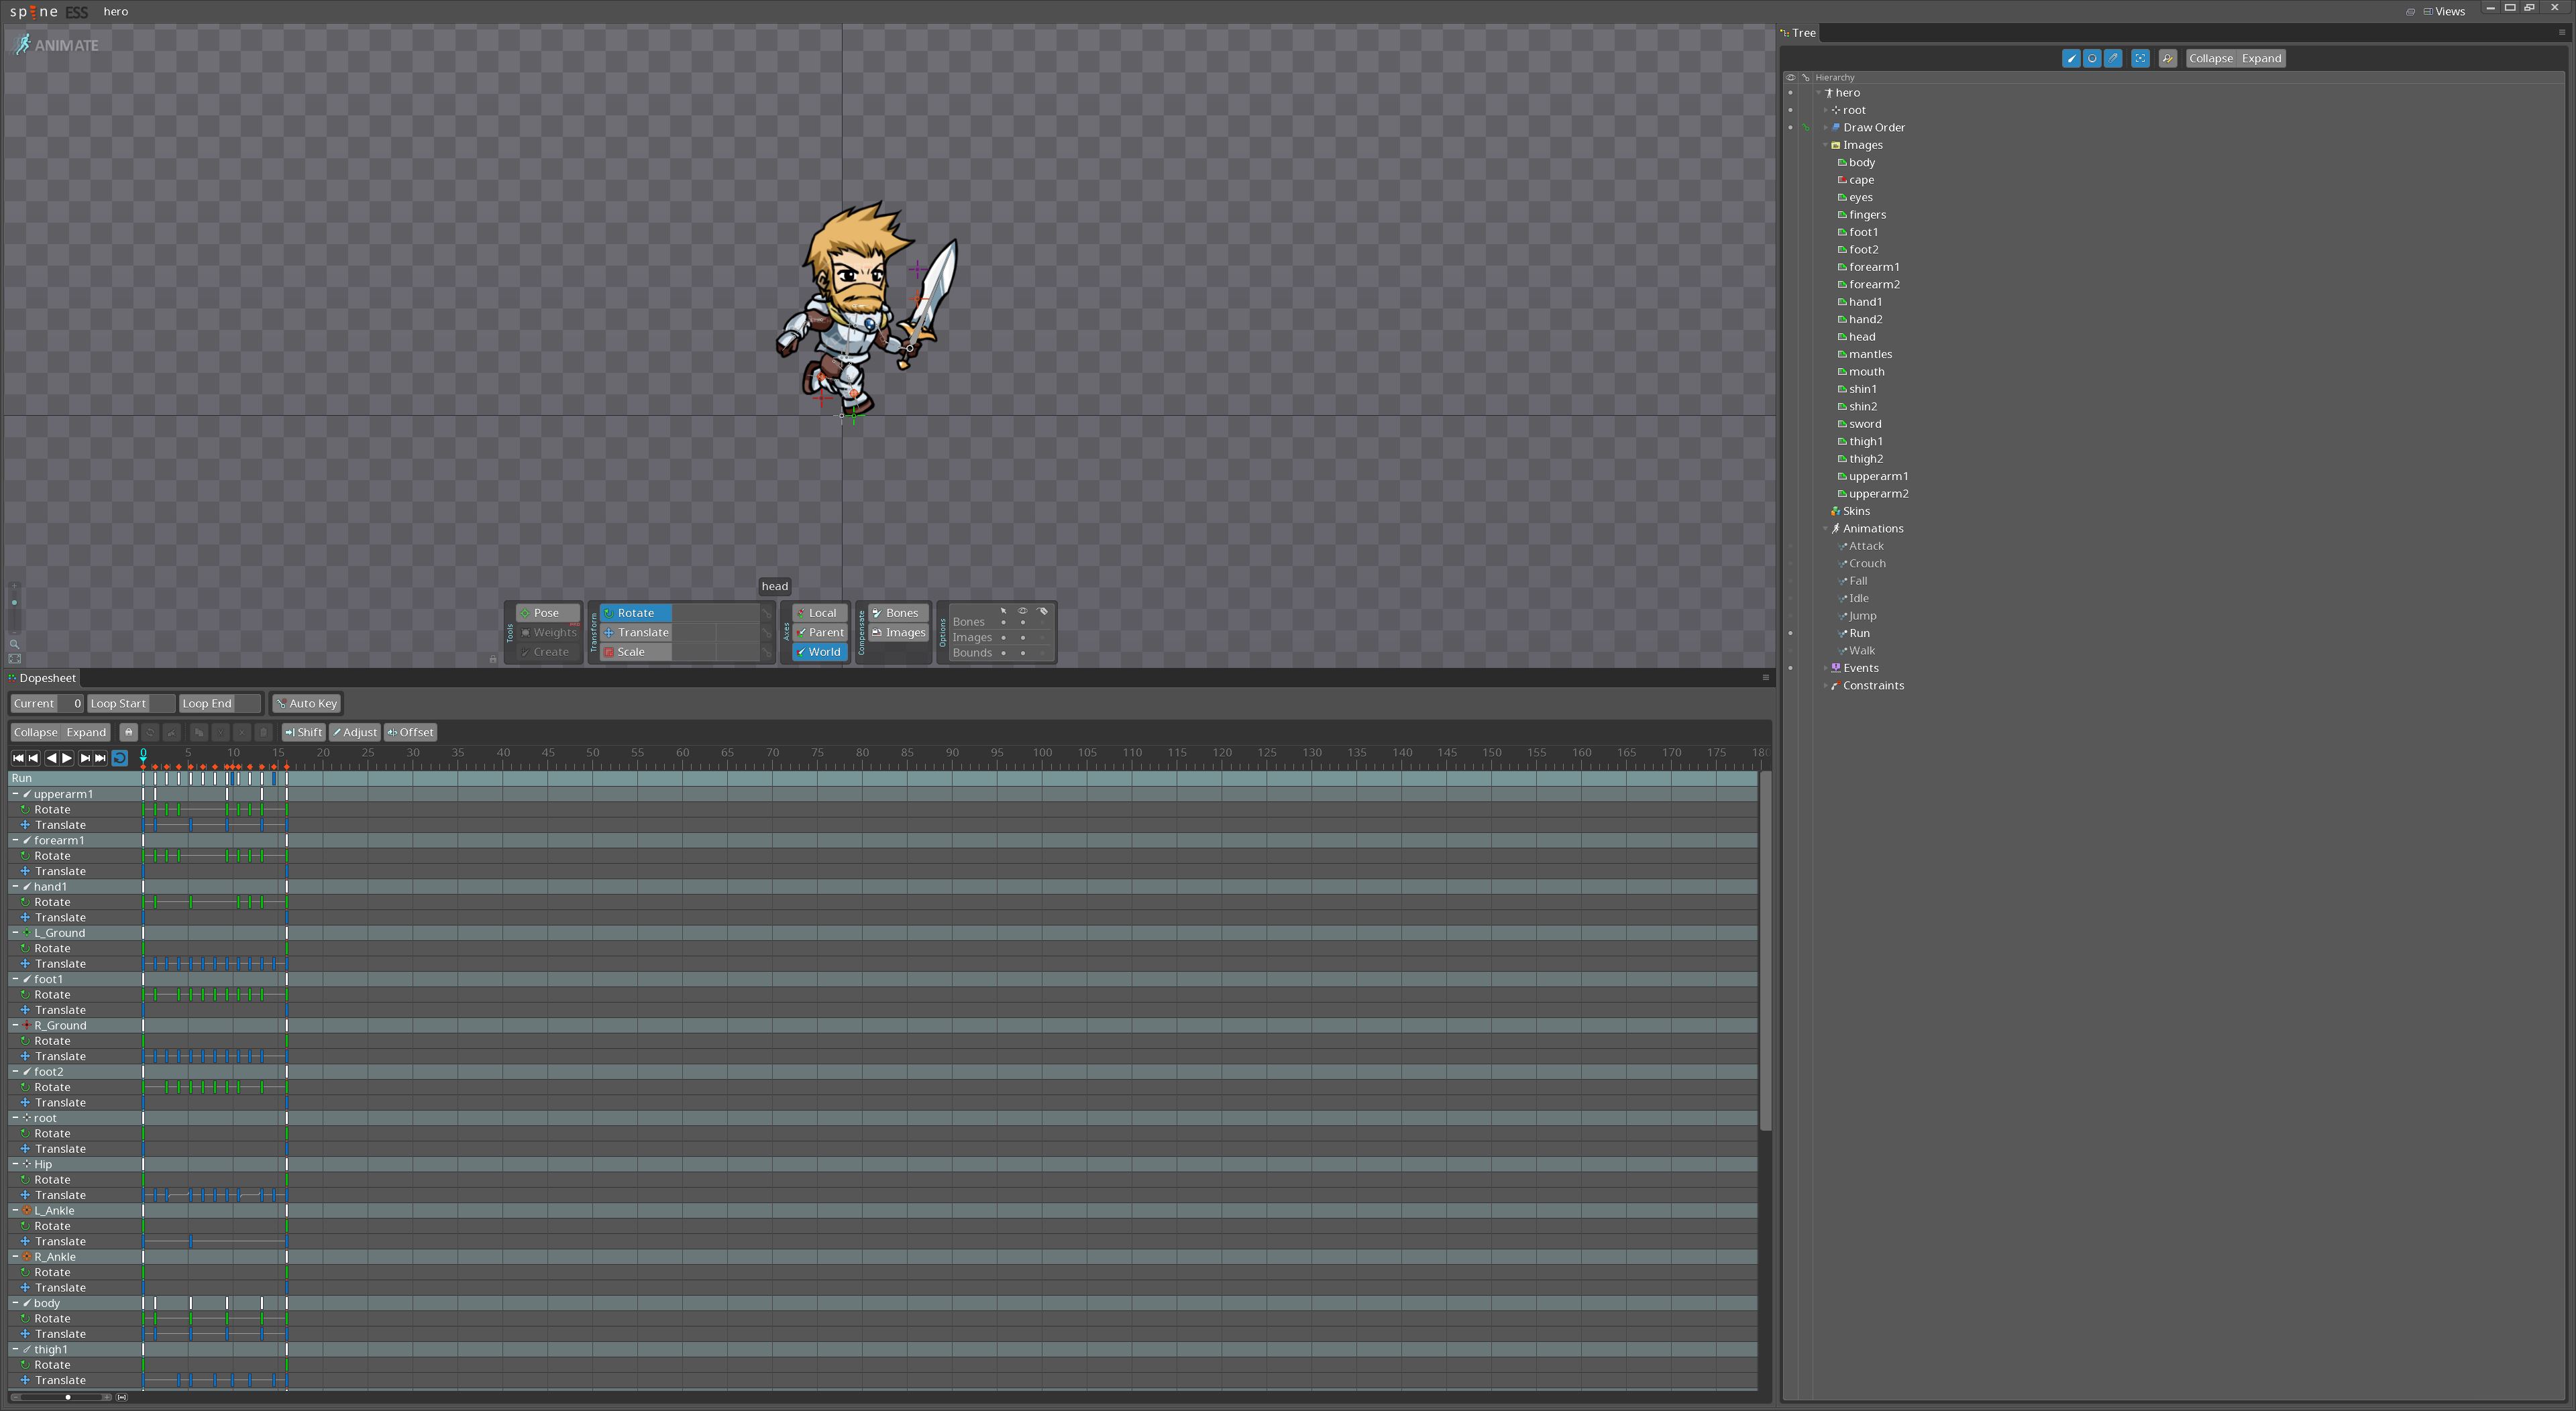Screen dimensions: 2576x1411
Task: Click Collapse button in Dopesheet
Action: pos(35,732)
